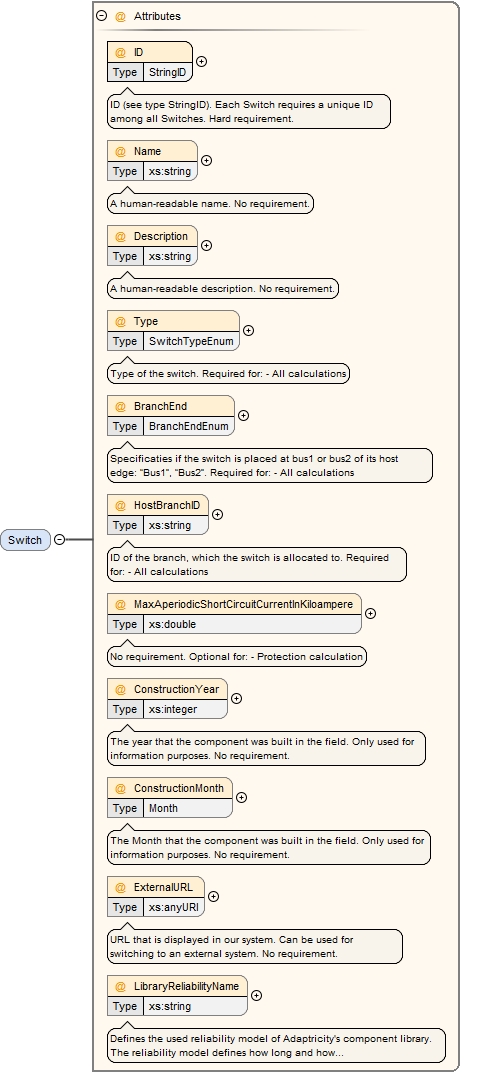Image resolution: width=477 pixels, height=1073 pixels.
Task: Click the StringID type value
Action: [168, 72]
